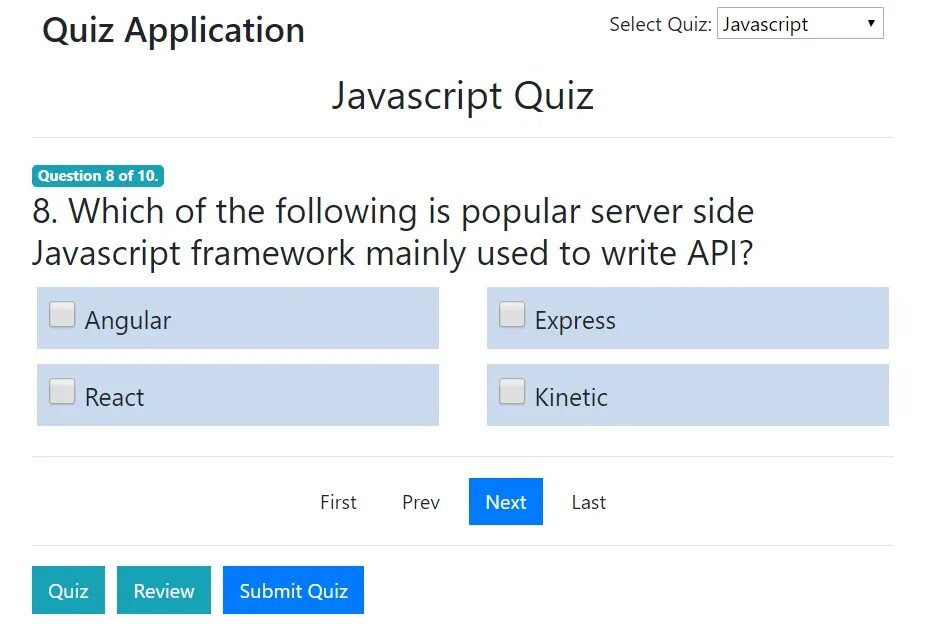Skip to the Last question
Screen dimensions: 926x635
tap(589, 502)
